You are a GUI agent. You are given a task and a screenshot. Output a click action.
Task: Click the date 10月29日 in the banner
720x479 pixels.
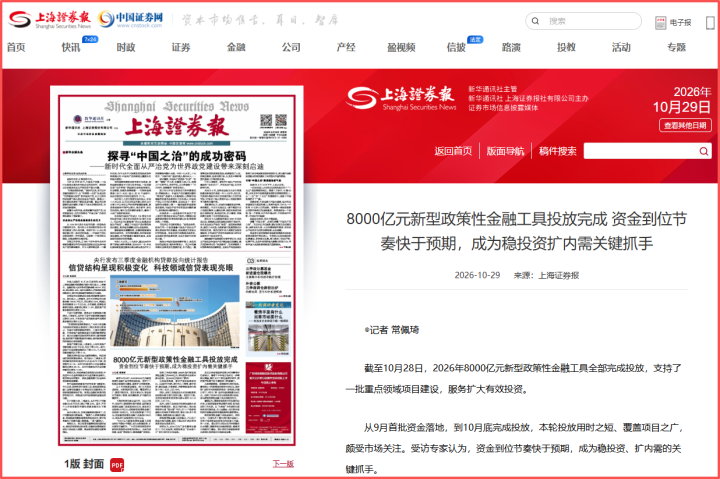click(x=681, y=107)
